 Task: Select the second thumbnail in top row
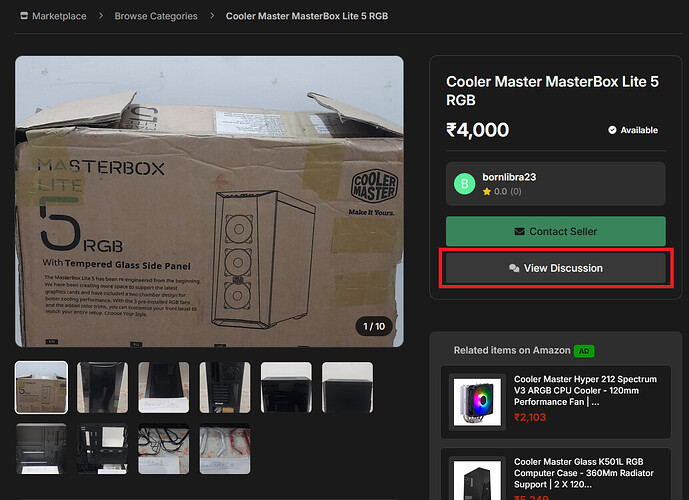point(103,387)
